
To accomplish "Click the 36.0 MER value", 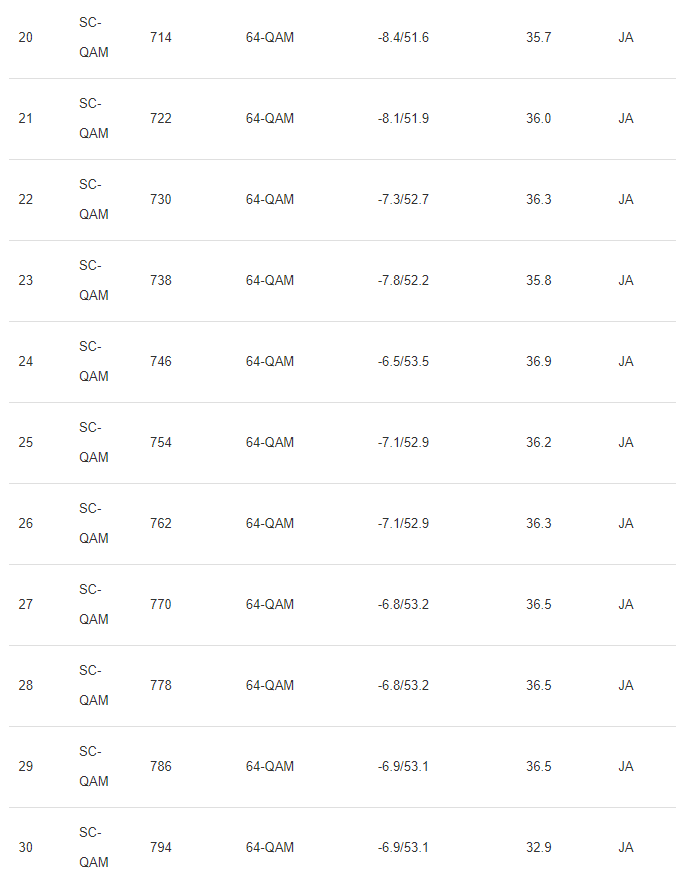I will (x=538, y=118).
